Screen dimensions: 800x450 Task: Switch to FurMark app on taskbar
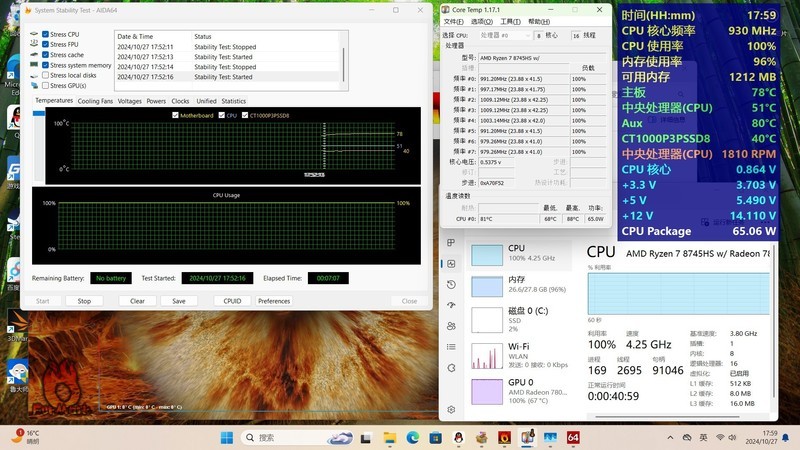coord(504,438)
